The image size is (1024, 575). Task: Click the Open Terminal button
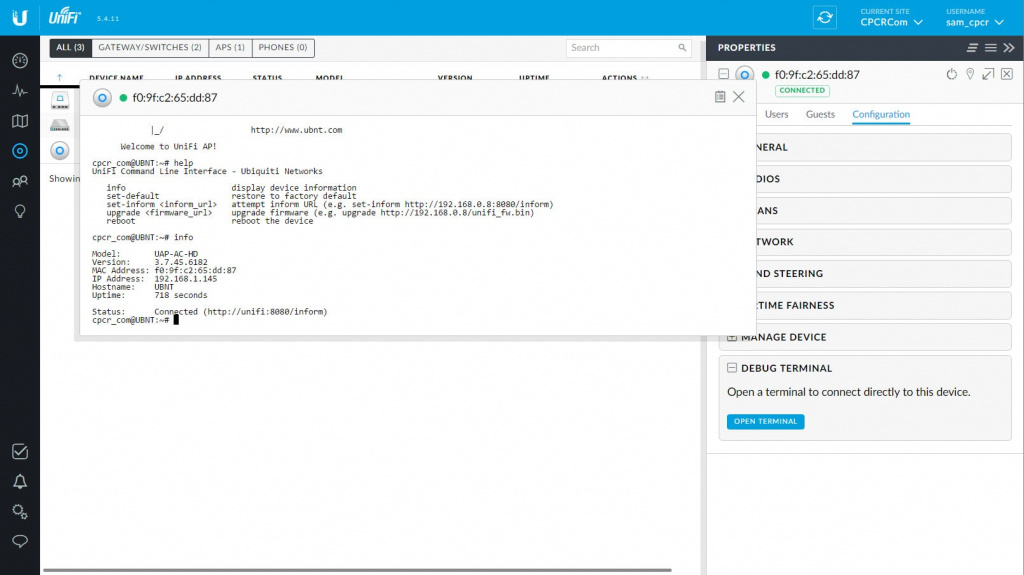(765, 422)
